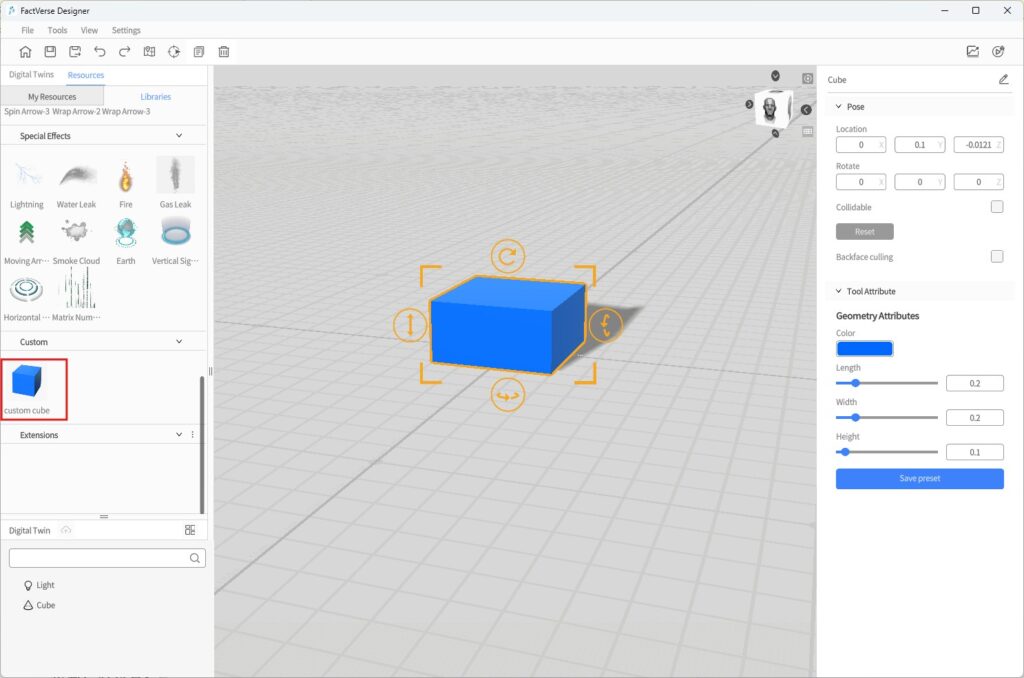Toggle the Backface culling checkbox
1024x678 pixels.
tap(996, 257)
